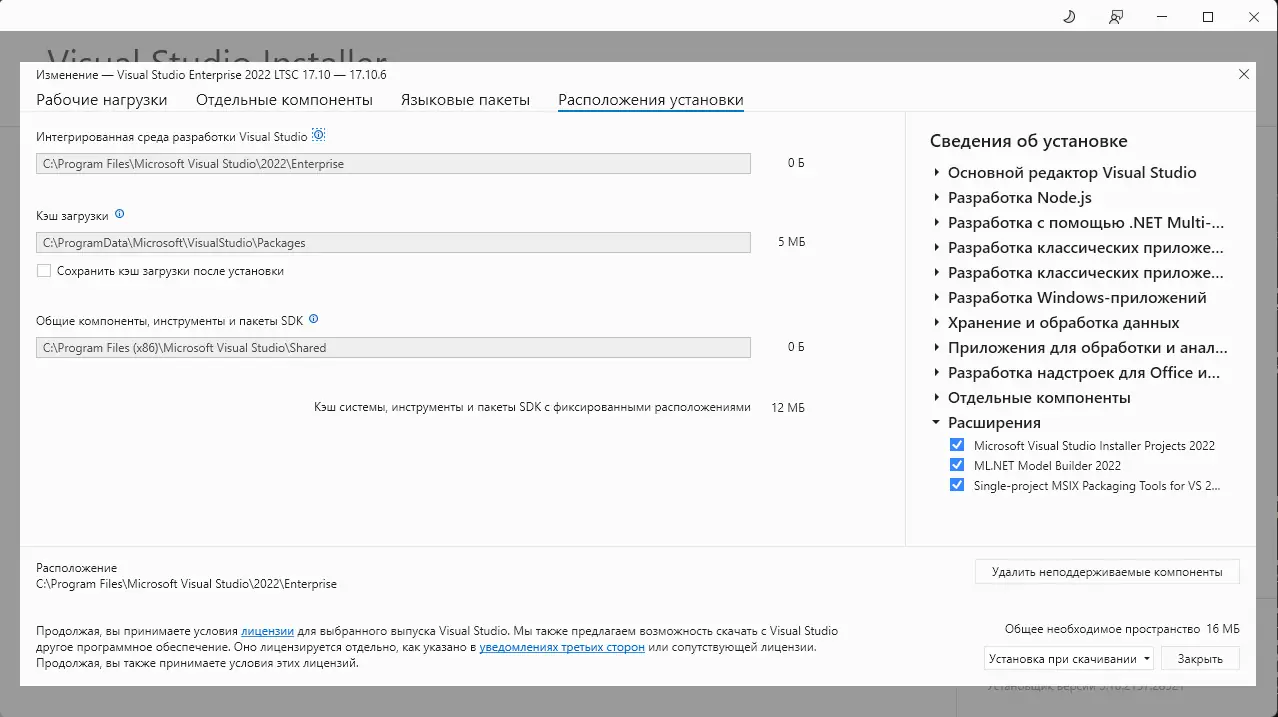Image resolution: width=1278 pixels, height=717 pixels.
Task: Open the Языковые пакеты tab
Action: pyautogui.click(x=465, y=99)
